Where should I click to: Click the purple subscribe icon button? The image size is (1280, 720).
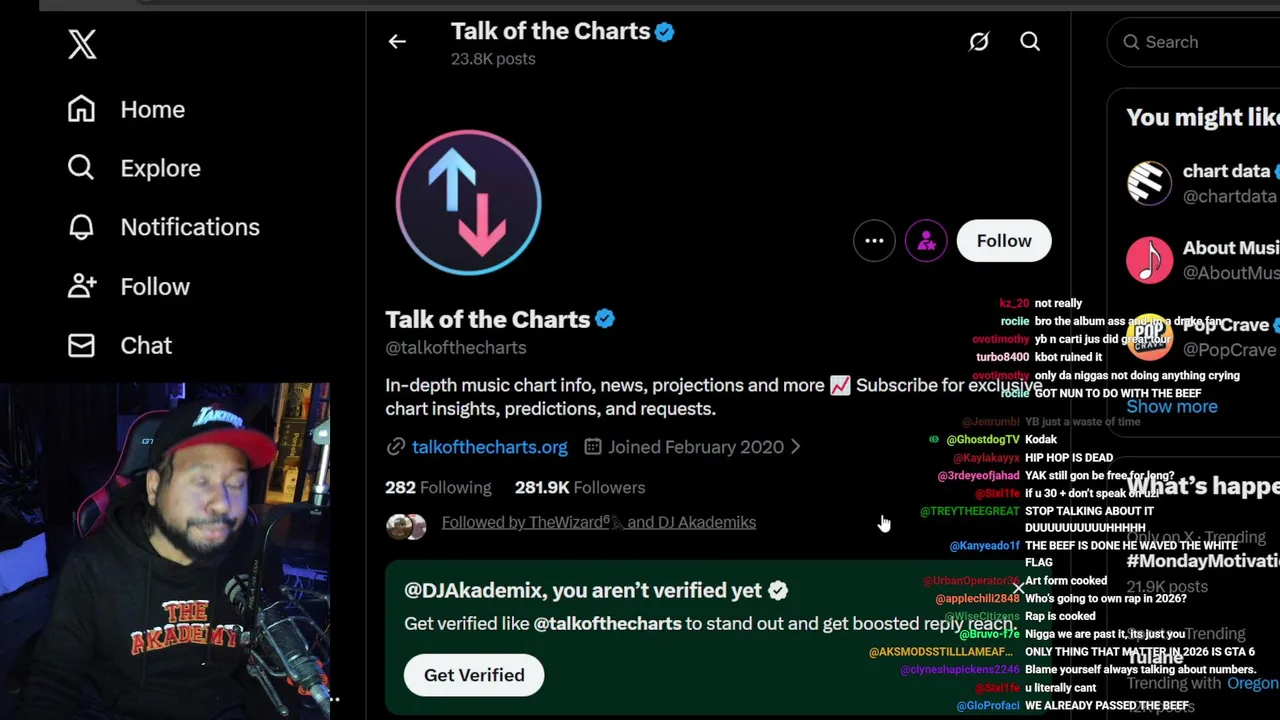[926, 241]
